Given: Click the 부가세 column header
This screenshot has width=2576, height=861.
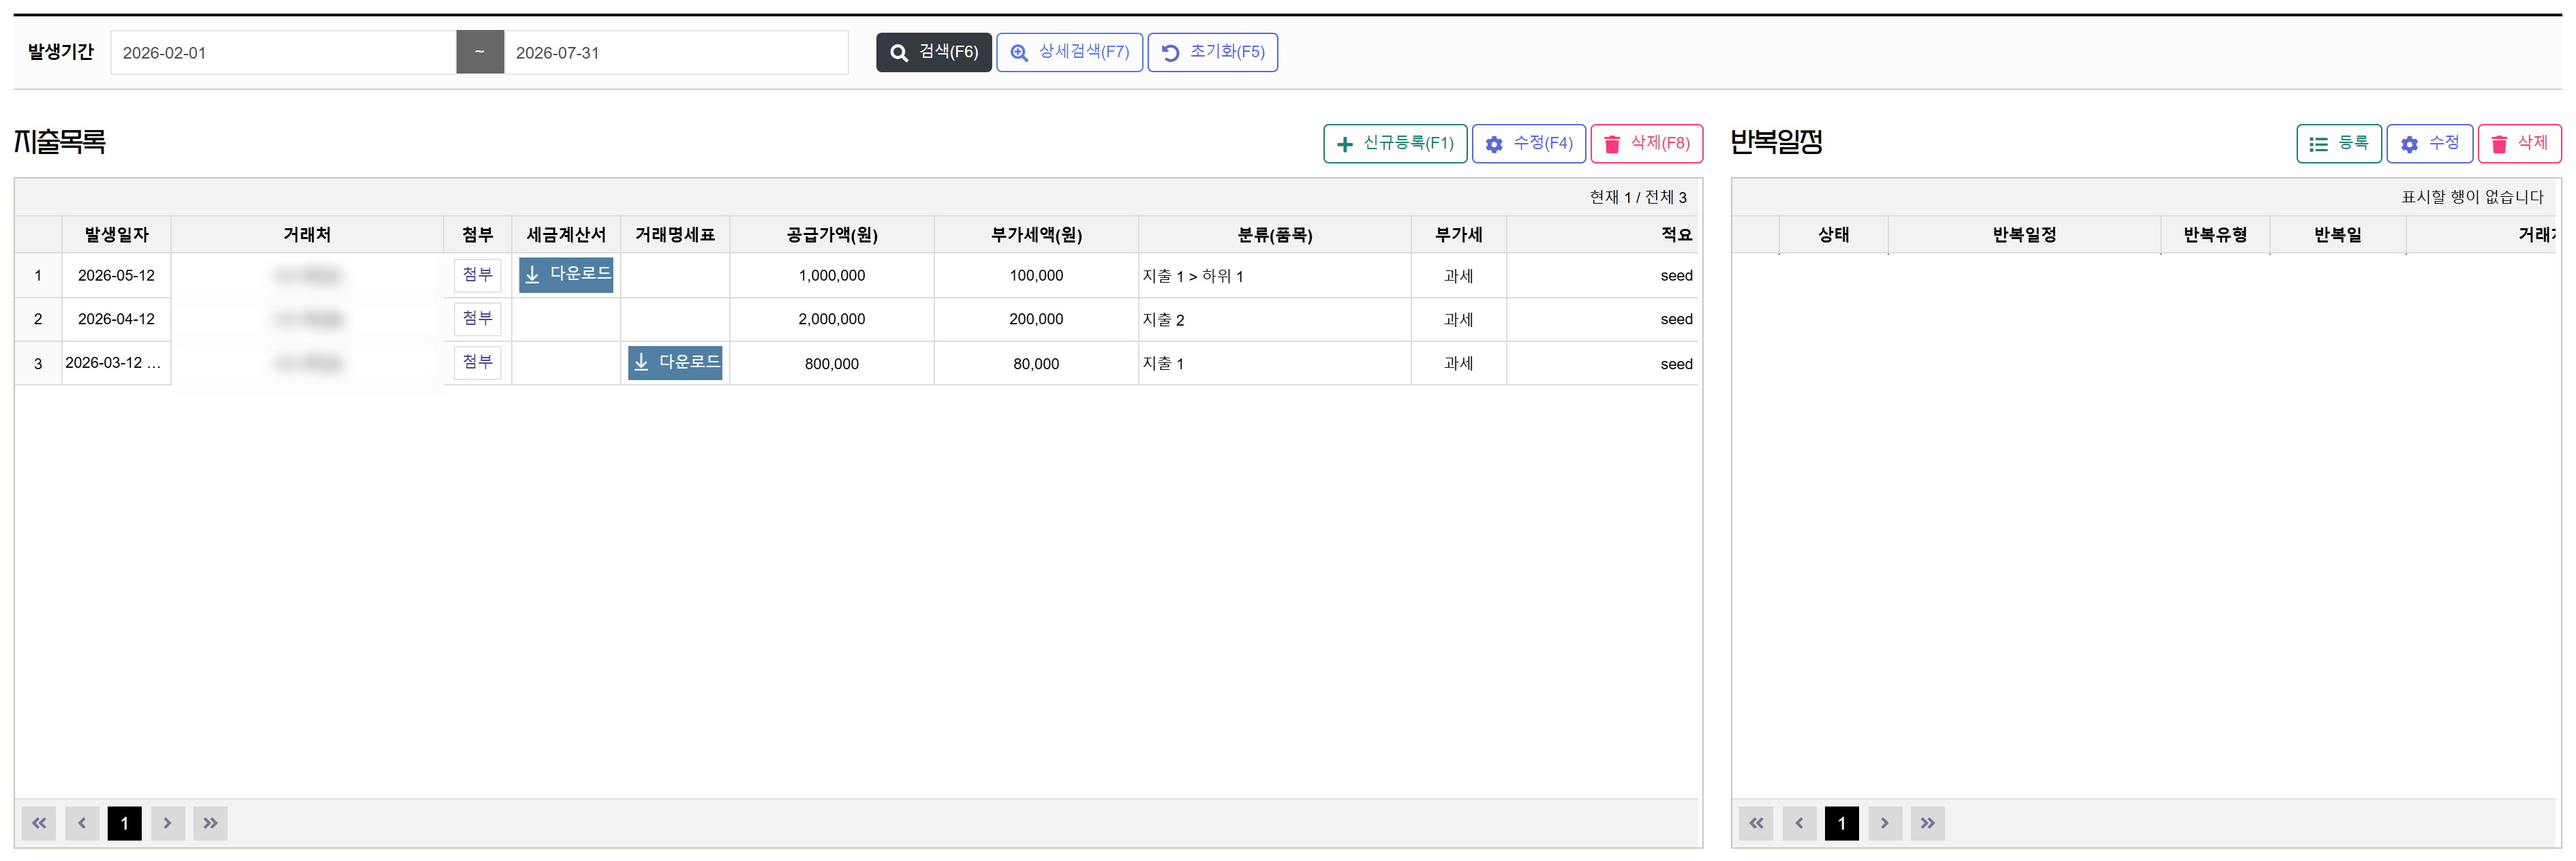Looking at the screenshot, I should point(1459,235).
